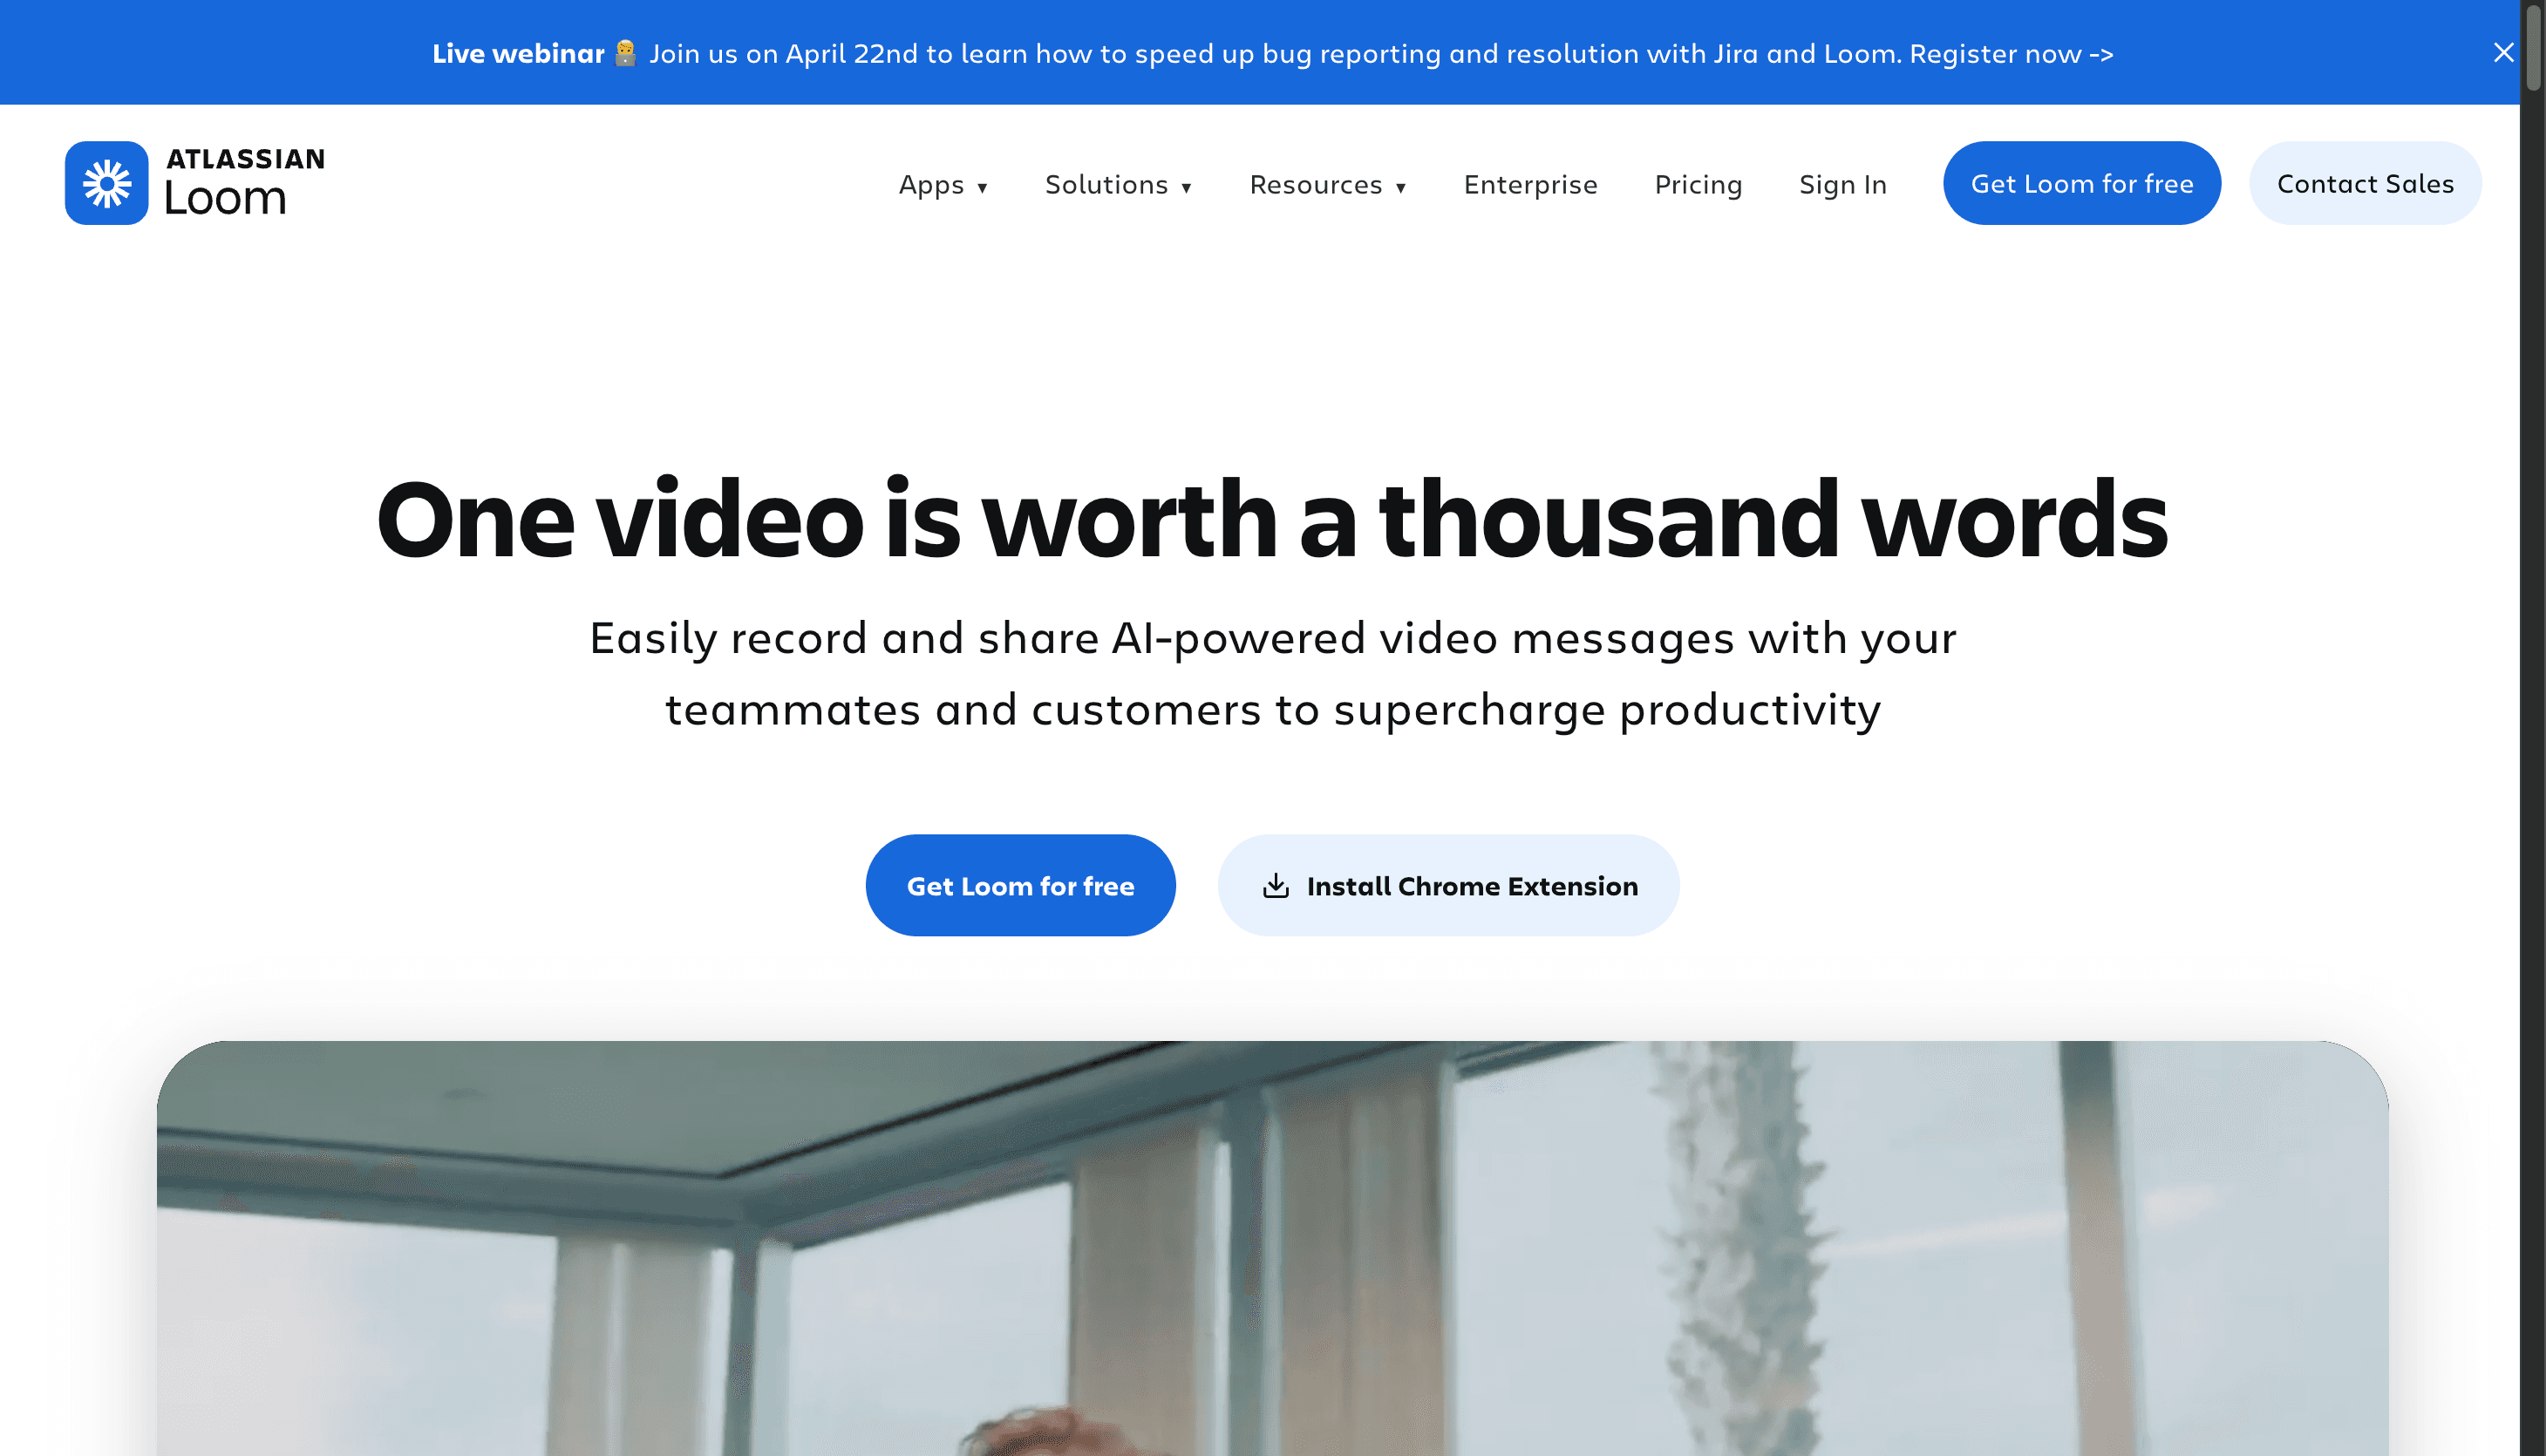
Task: Go to the Pricing page
Action: pos(1698,184)
